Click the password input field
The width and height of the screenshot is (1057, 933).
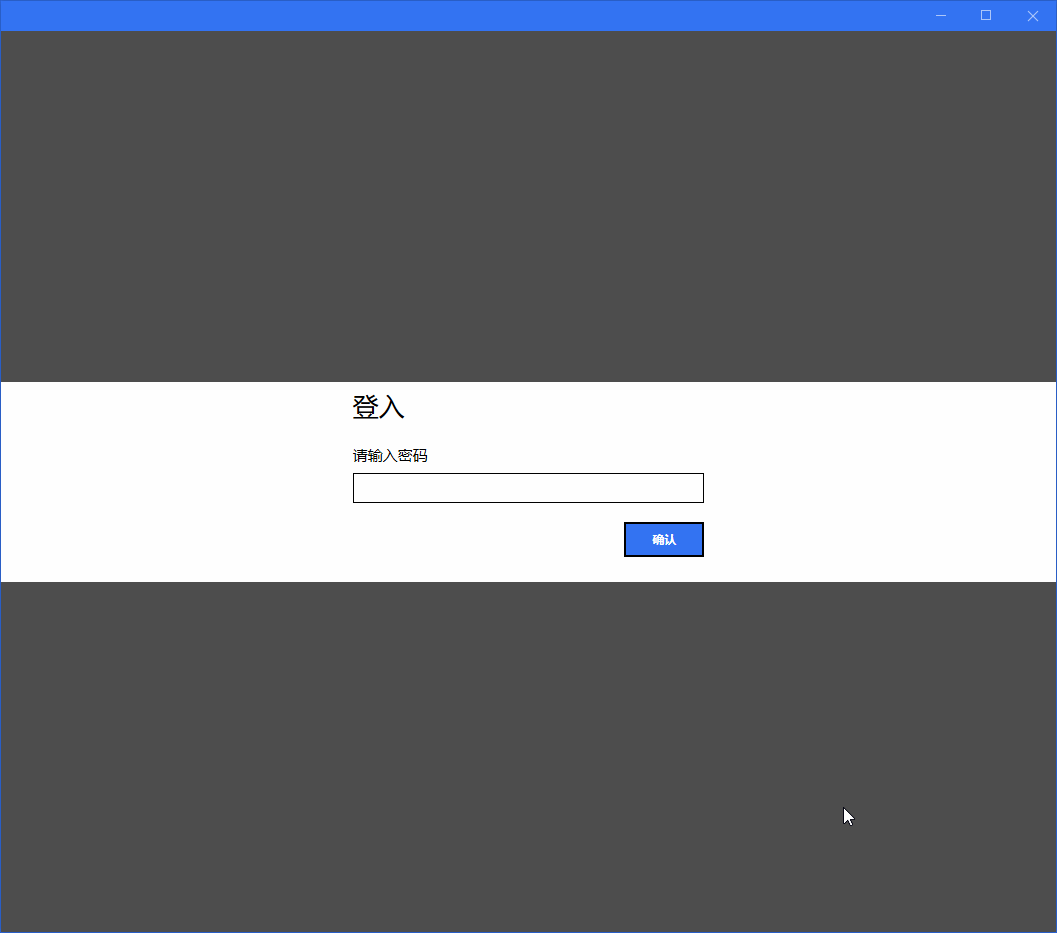click(x=528, y=488)
